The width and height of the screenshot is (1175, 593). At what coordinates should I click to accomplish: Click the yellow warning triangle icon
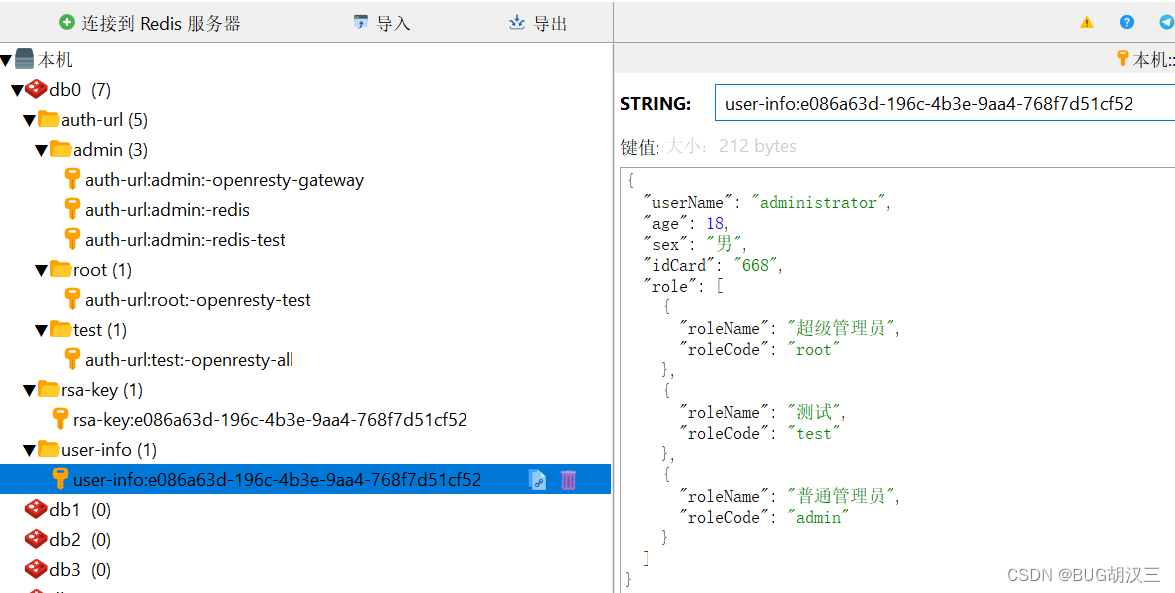[x=1087, y=22]
